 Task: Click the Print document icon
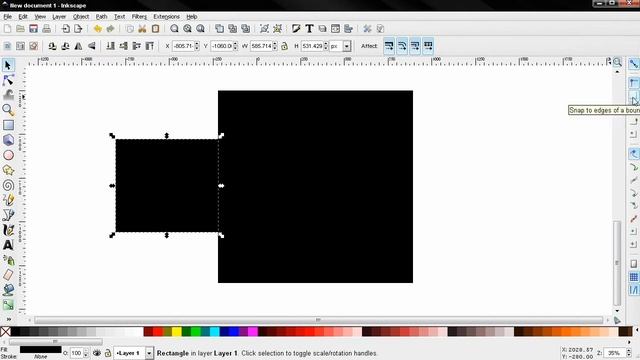[x=47, y=29]
